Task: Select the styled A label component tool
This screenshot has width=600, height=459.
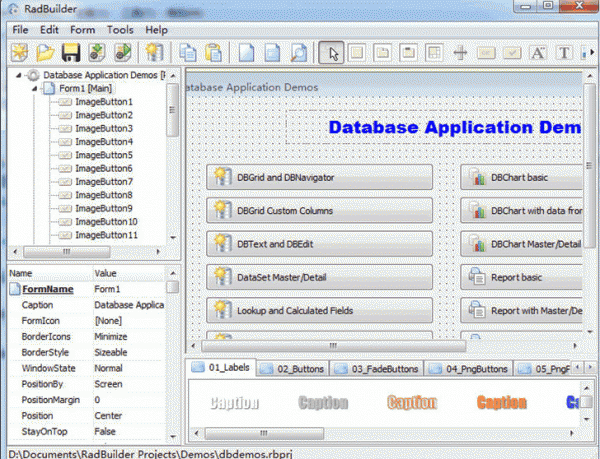Action: tap(538, 52)
